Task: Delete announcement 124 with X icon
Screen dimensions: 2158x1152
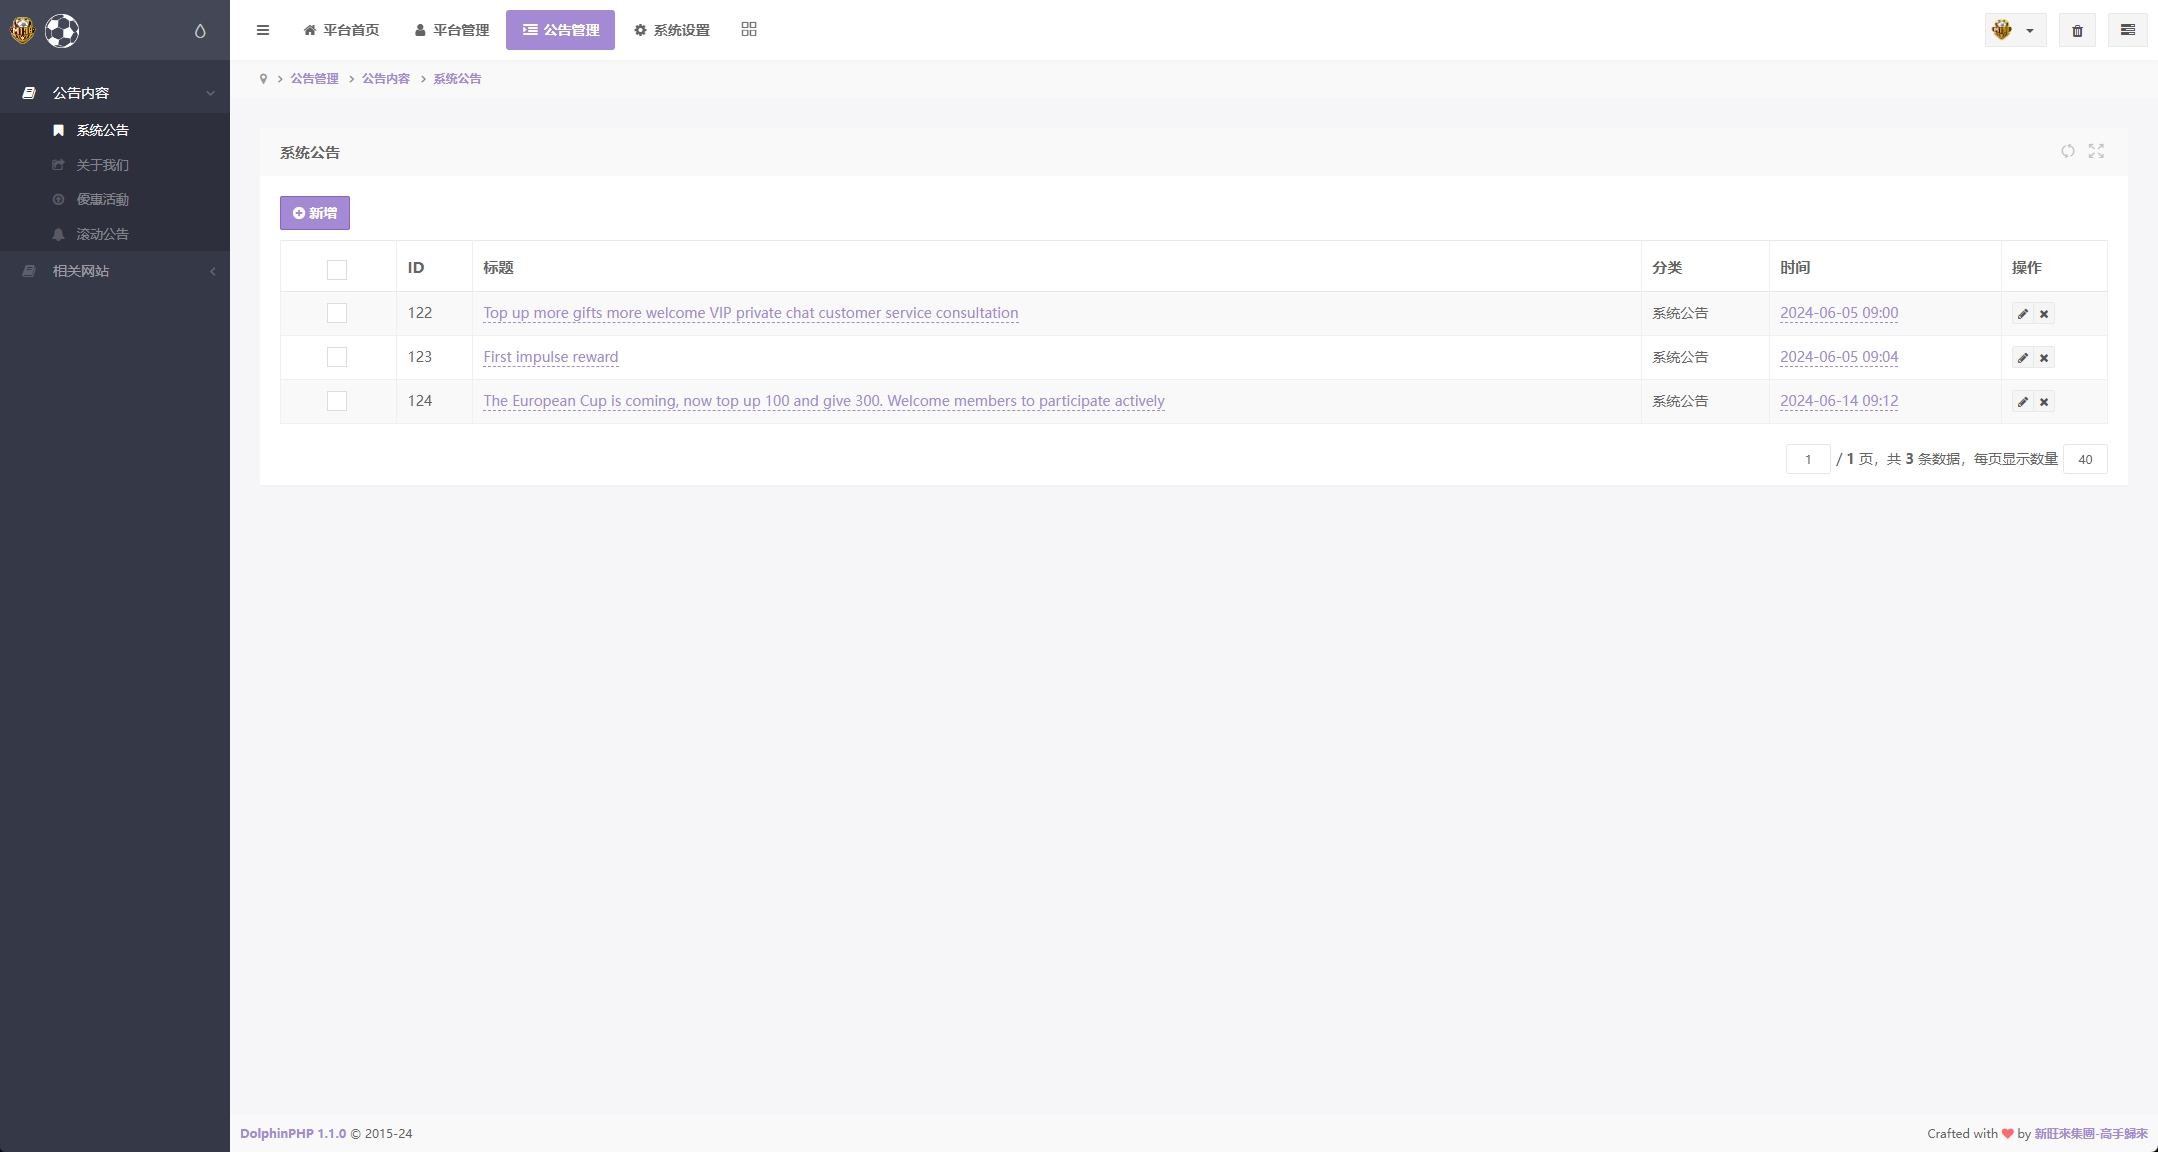Action: pos(2044,402)
